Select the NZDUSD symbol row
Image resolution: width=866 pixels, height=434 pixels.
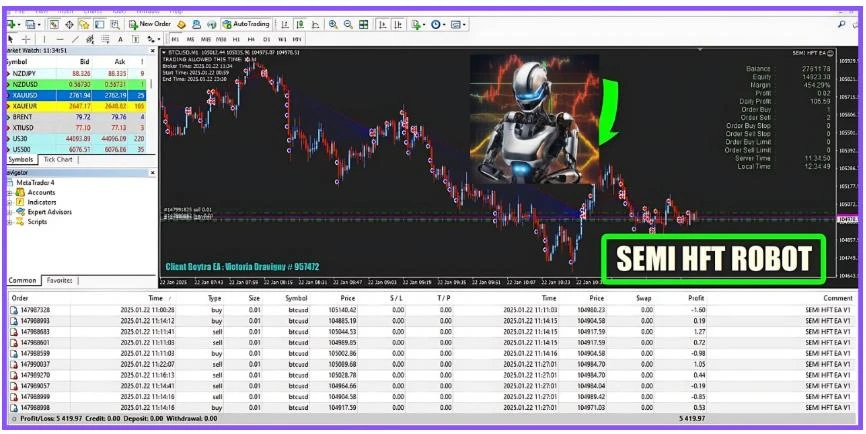click(x=77, y=84)
